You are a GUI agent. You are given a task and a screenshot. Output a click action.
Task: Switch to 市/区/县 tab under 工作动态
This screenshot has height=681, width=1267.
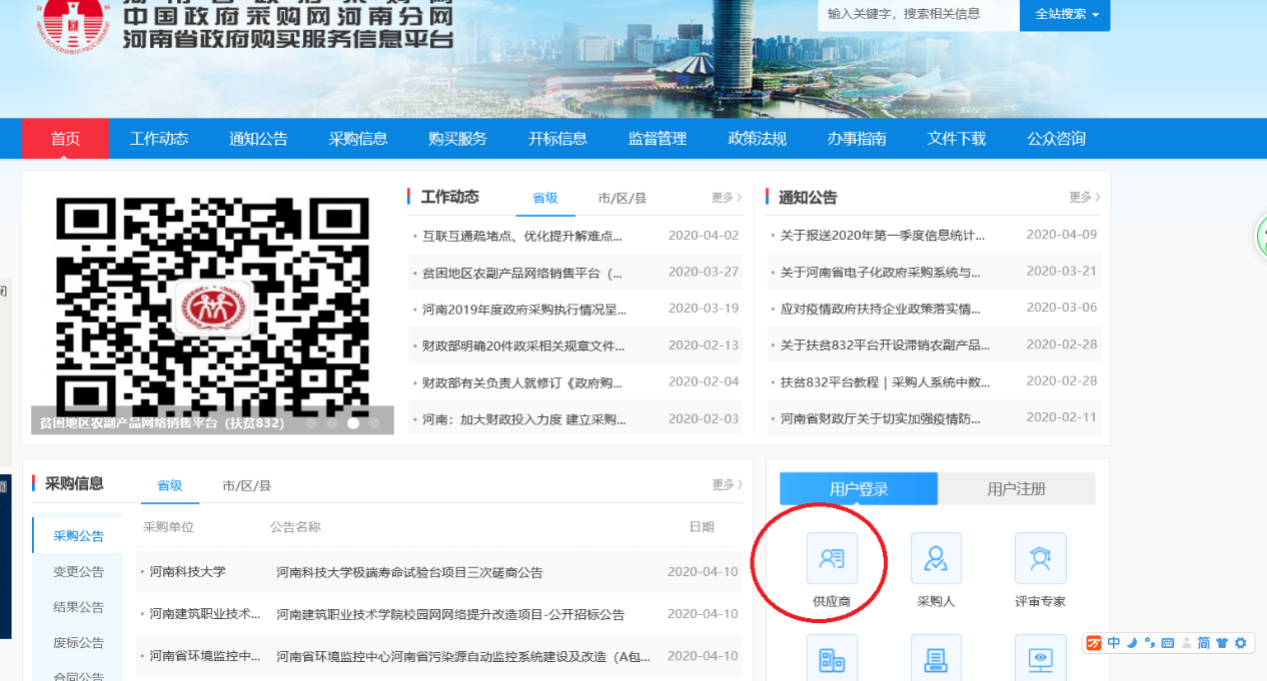coord(622,198)
